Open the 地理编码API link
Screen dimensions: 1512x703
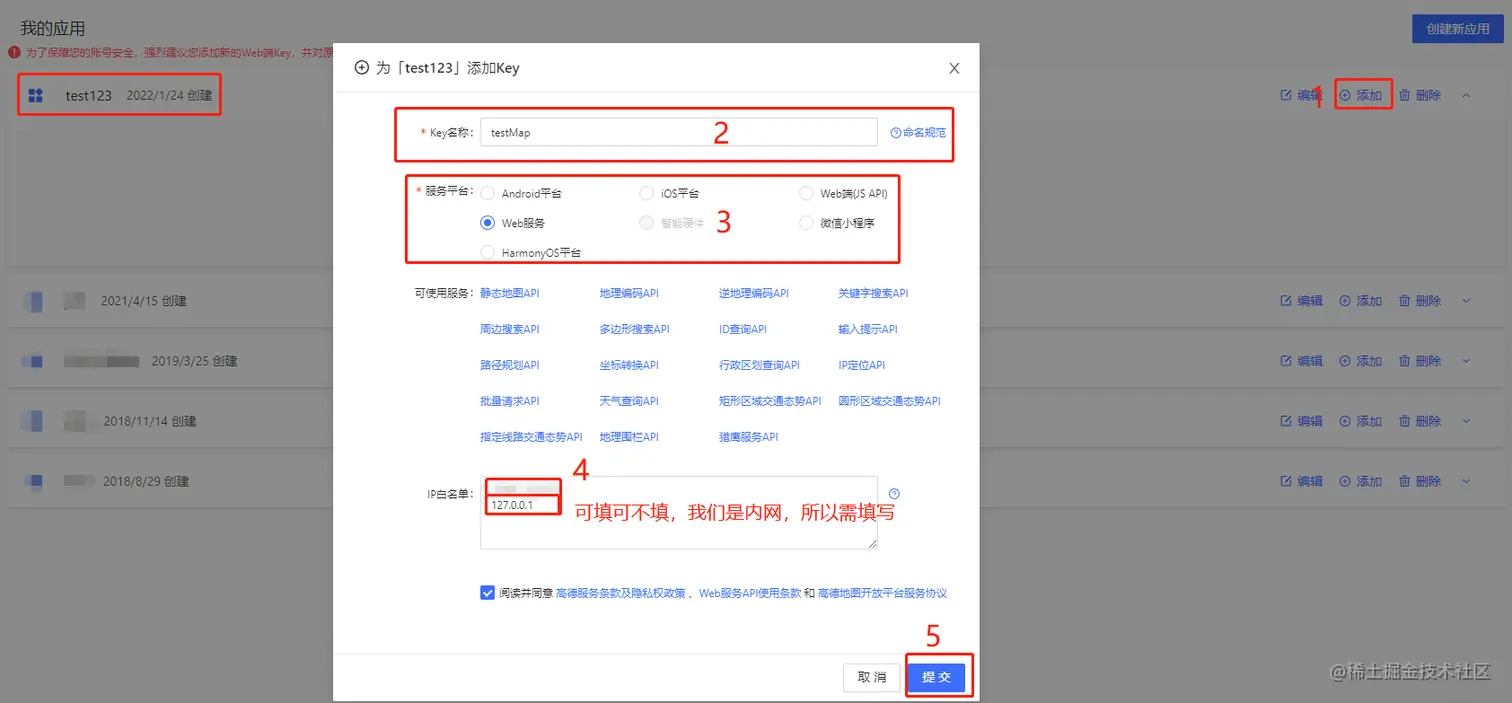(x=629, y=293)
